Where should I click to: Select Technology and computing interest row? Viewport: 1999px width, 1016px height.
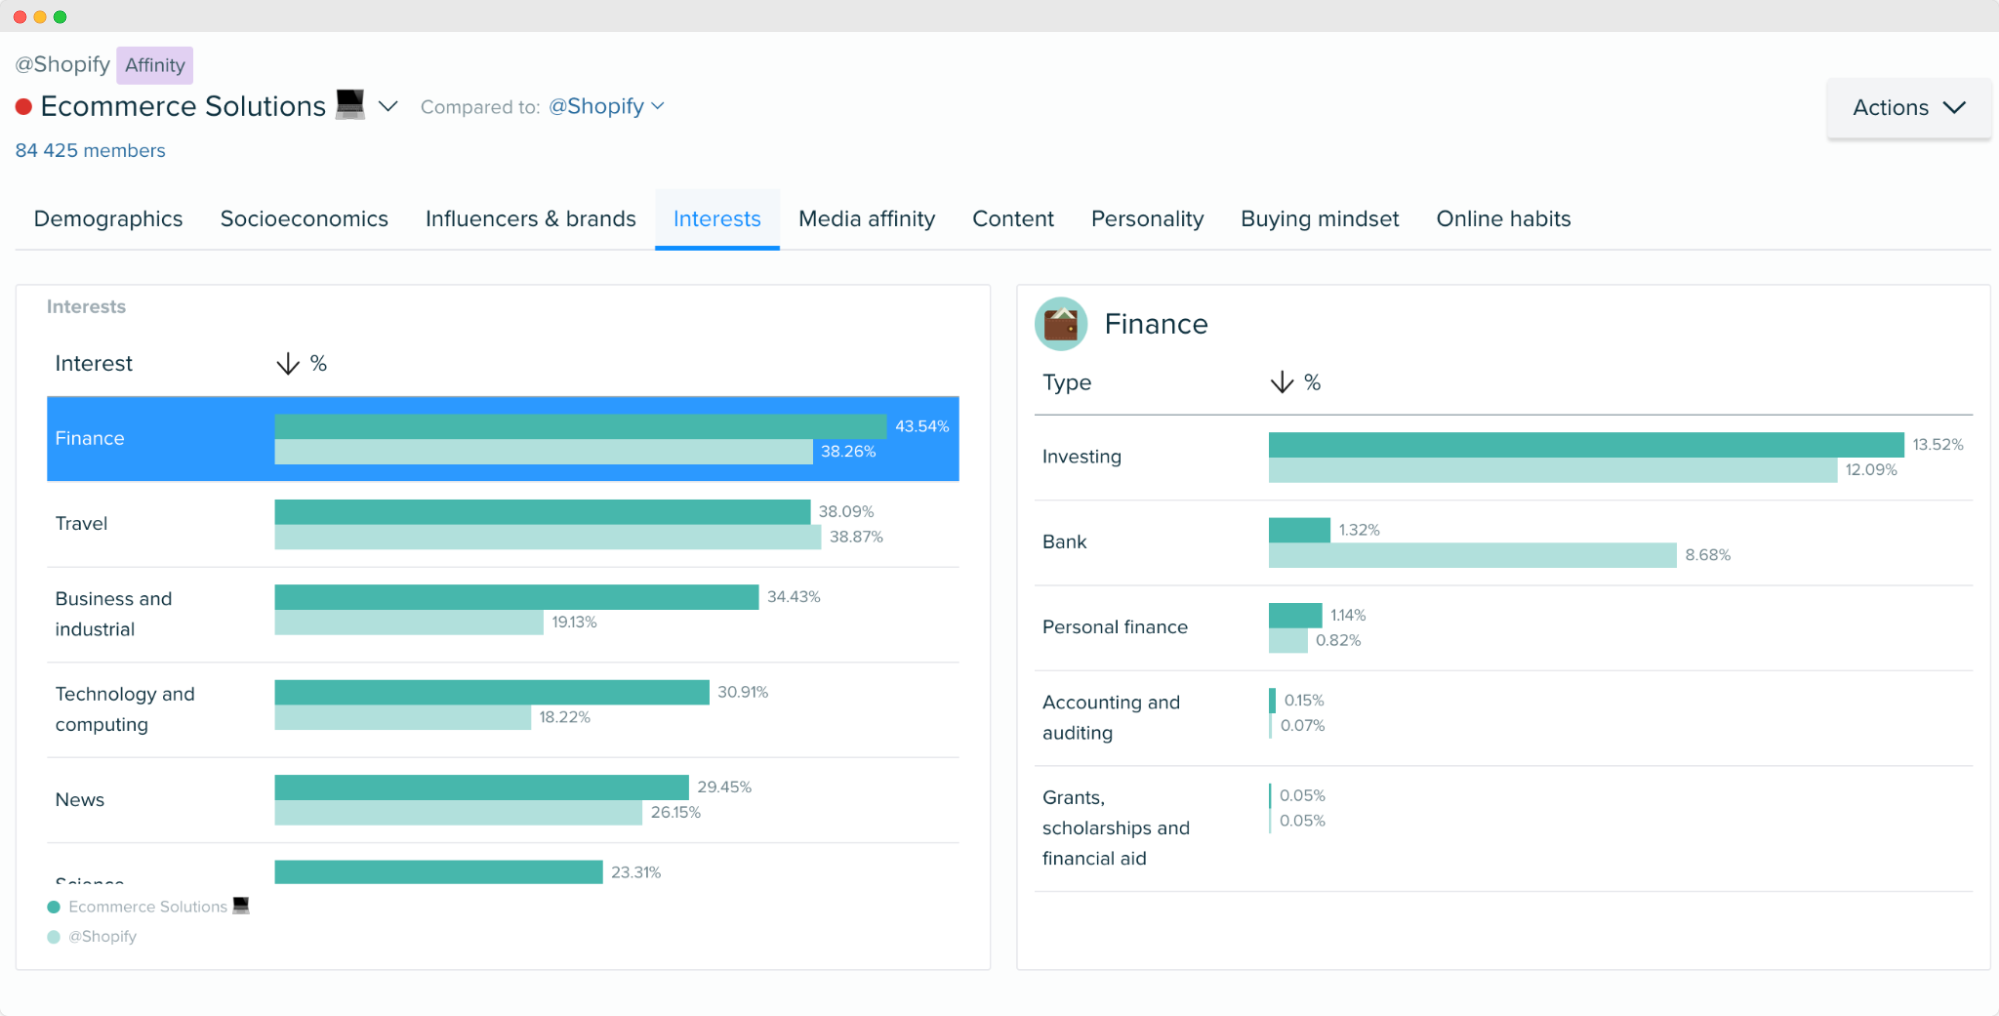point(503,709)
